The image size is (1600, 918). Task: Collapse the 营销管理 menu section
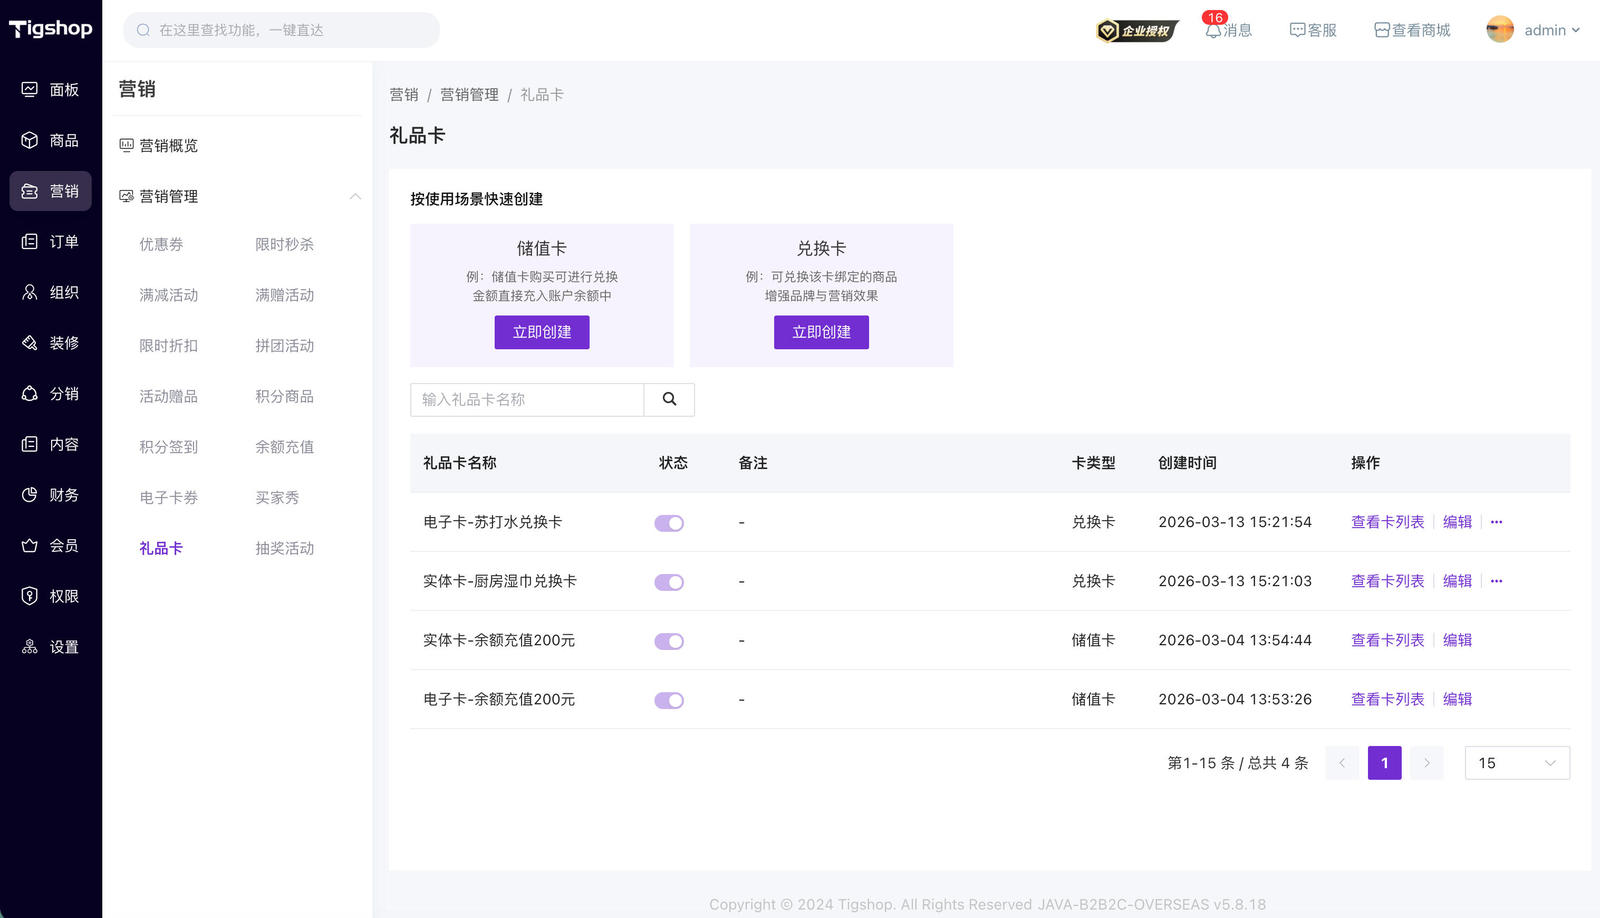click(x=355, y=196)
